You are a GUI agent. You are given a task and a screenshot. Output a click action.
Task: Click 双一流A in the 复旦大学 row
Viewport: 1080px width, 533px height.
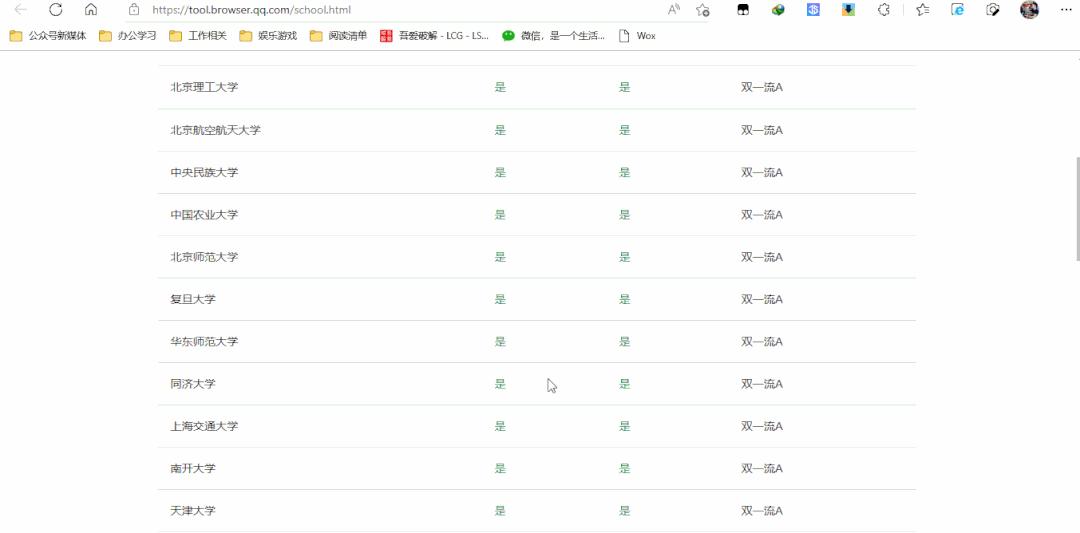point(762,300)
